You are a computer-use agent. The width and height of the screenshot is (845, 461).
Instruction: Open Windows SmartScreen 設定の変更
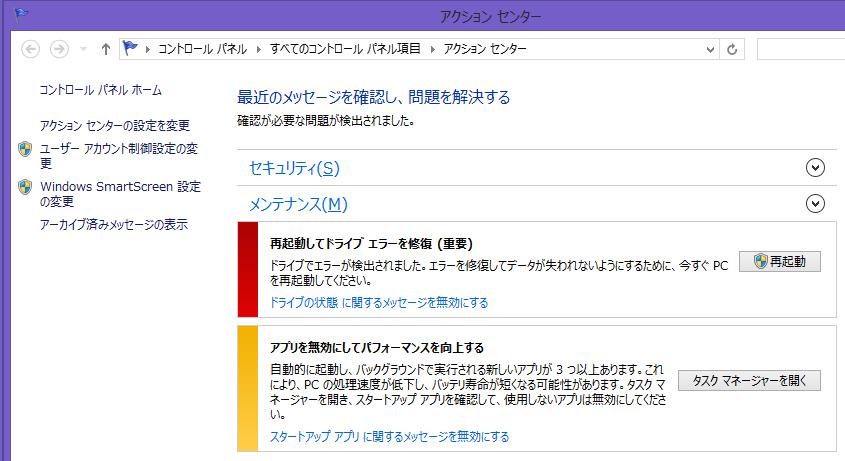[x=120, y=194]
